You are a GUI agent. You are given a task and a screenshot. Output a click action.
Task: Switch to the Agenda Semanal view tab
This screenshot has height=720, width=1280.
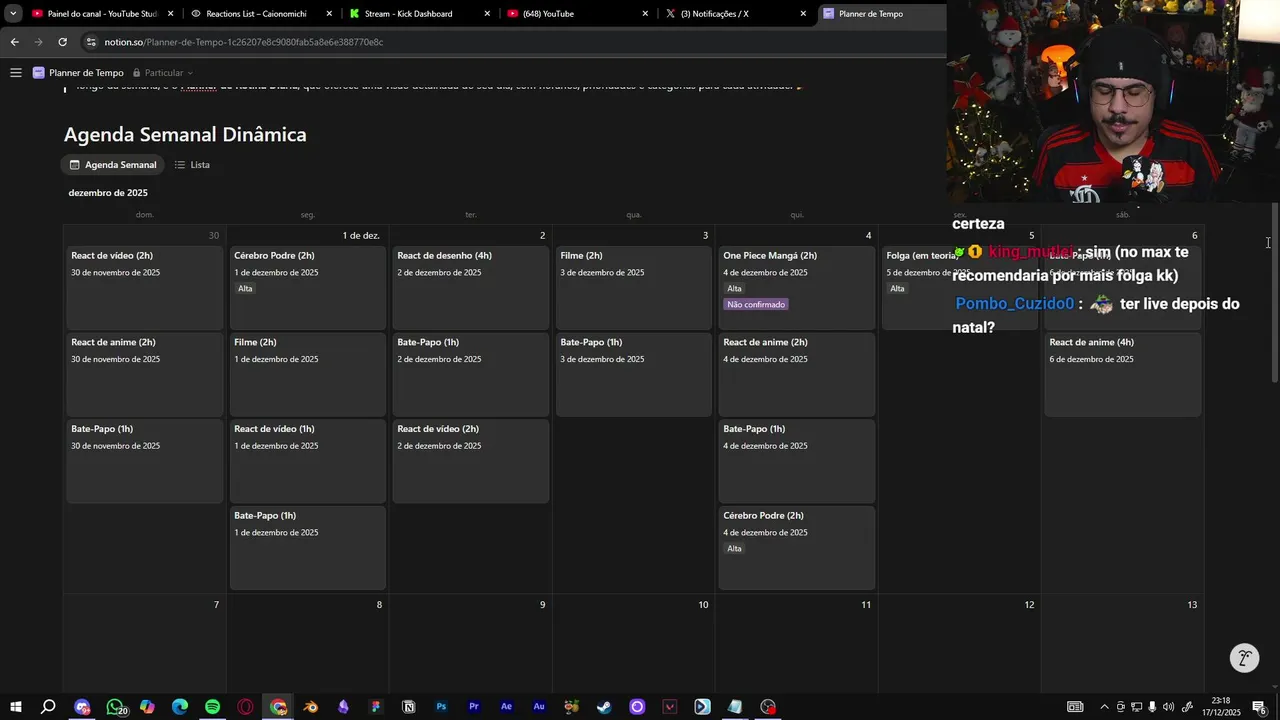(x=113, y=165)
